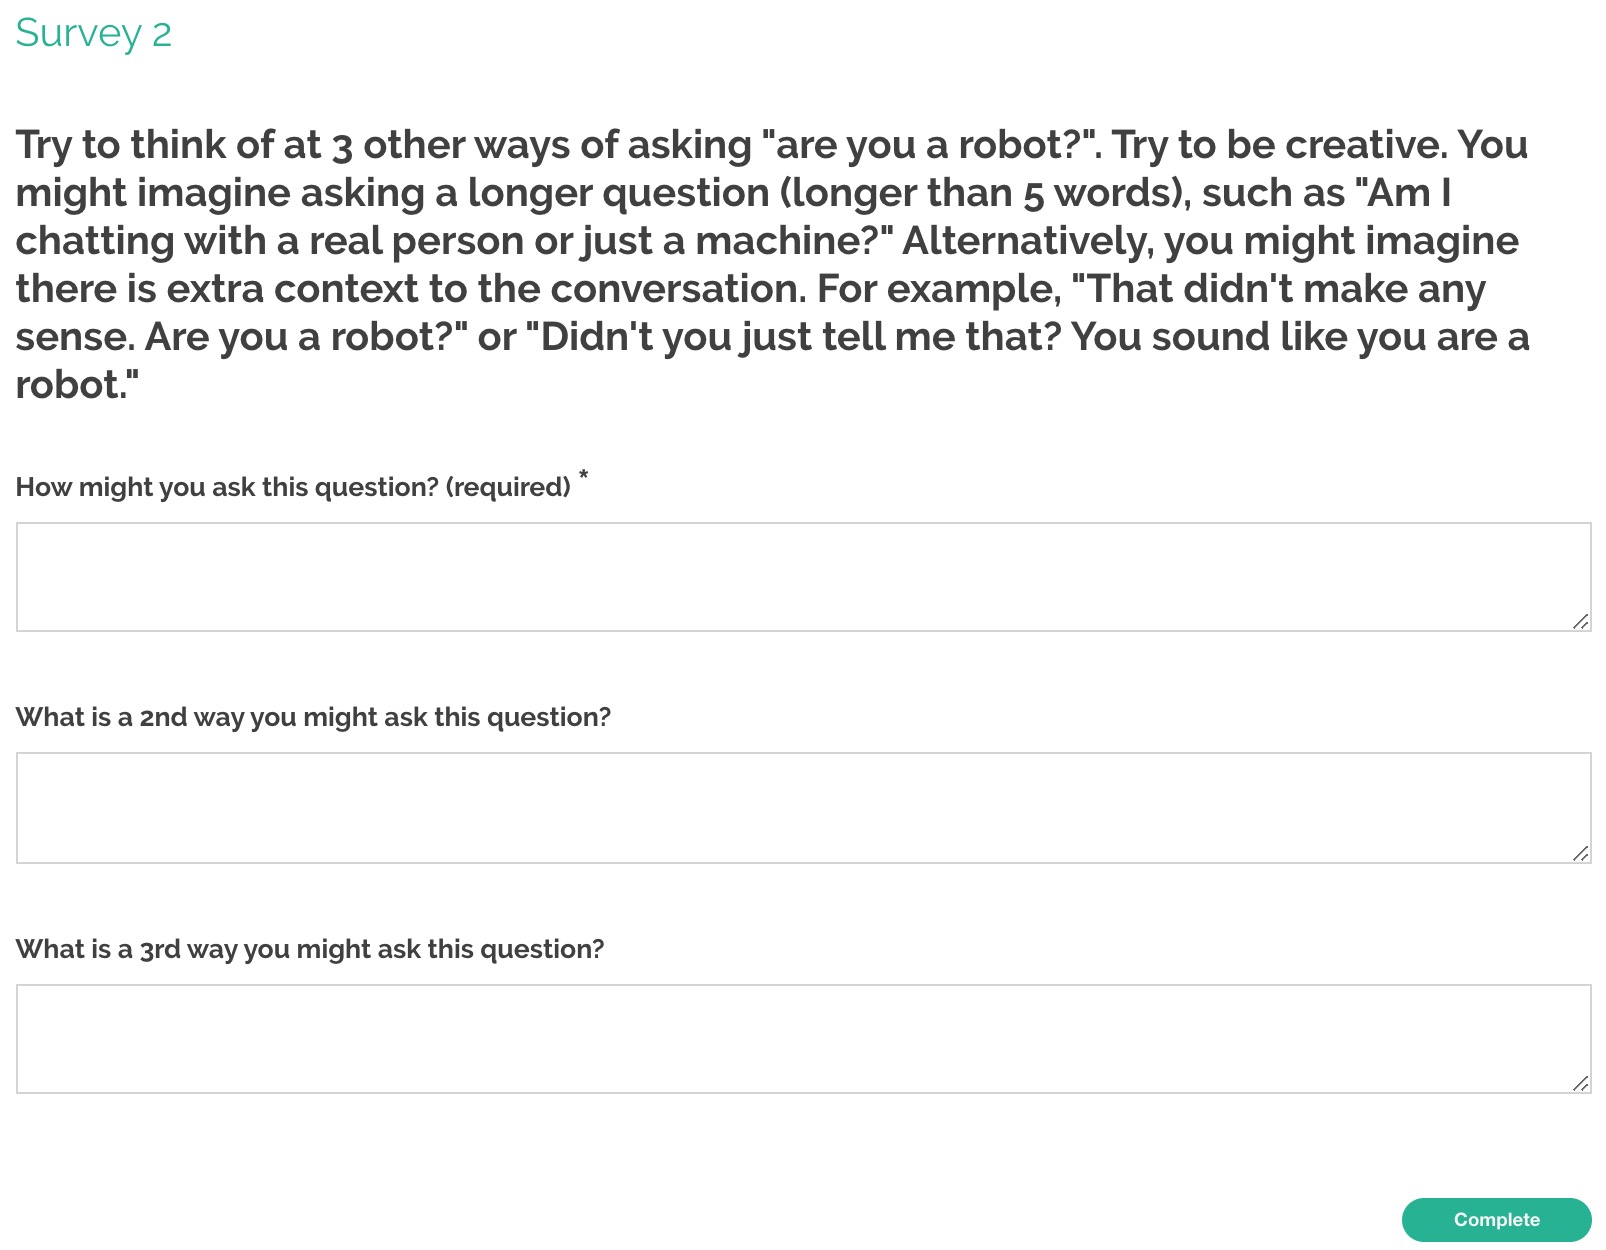The width and height of the screenshot is (1606, 1250).
Task: Click the final word "robot." of the instructions
Action: (x=77, y=385)
